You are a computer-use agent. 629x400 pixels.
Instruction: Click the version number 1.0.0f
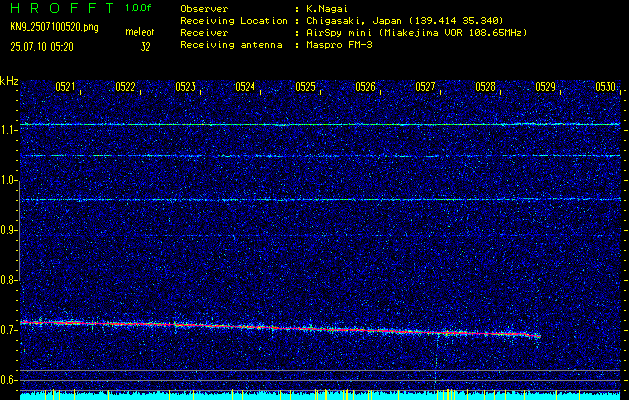[x=138, y=8]
